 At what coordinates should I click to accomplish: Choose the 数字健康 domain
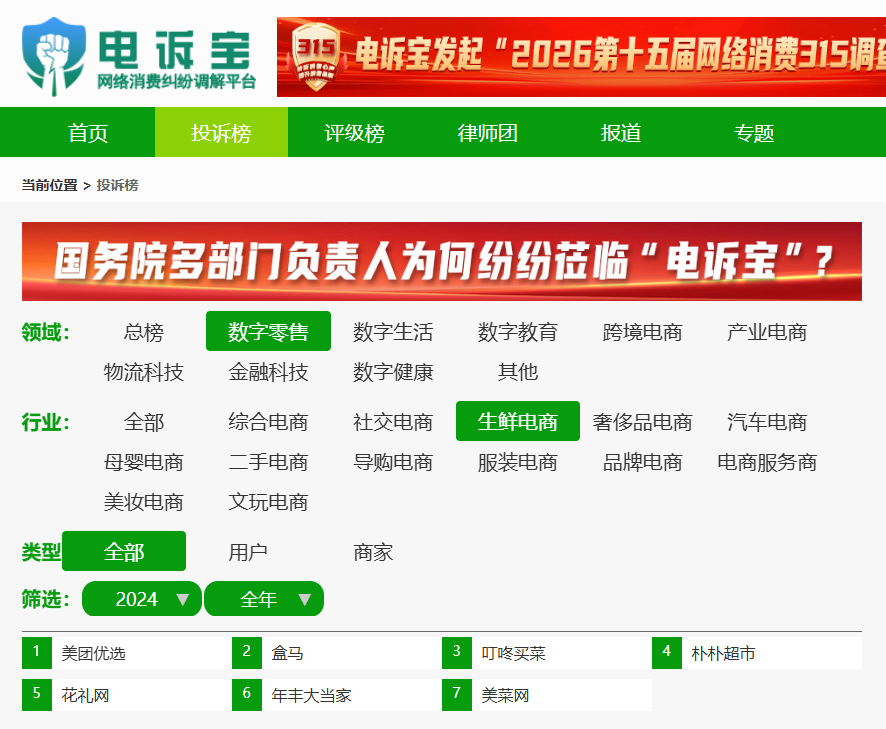pos(393,372)
